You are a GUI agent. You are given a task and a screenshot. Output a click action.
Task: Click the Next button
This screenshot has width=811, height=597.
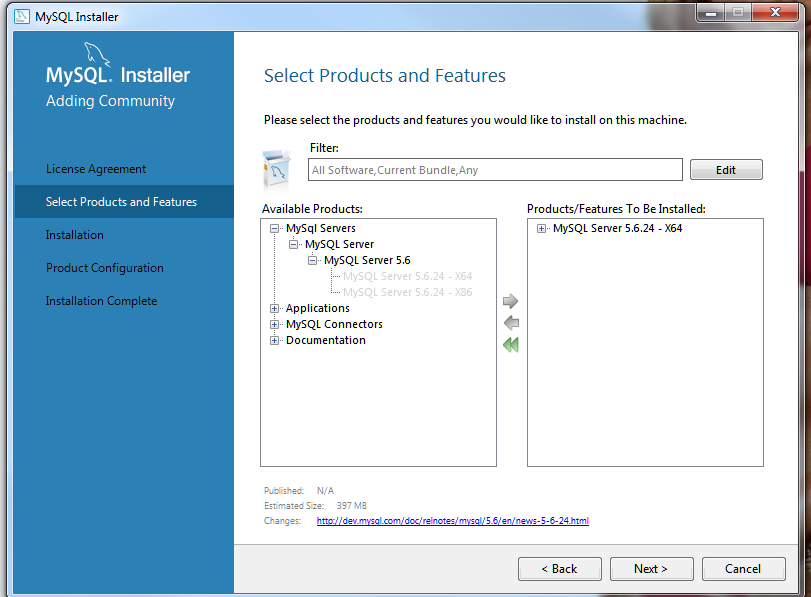pyautogui.click(x=651, y=569)
